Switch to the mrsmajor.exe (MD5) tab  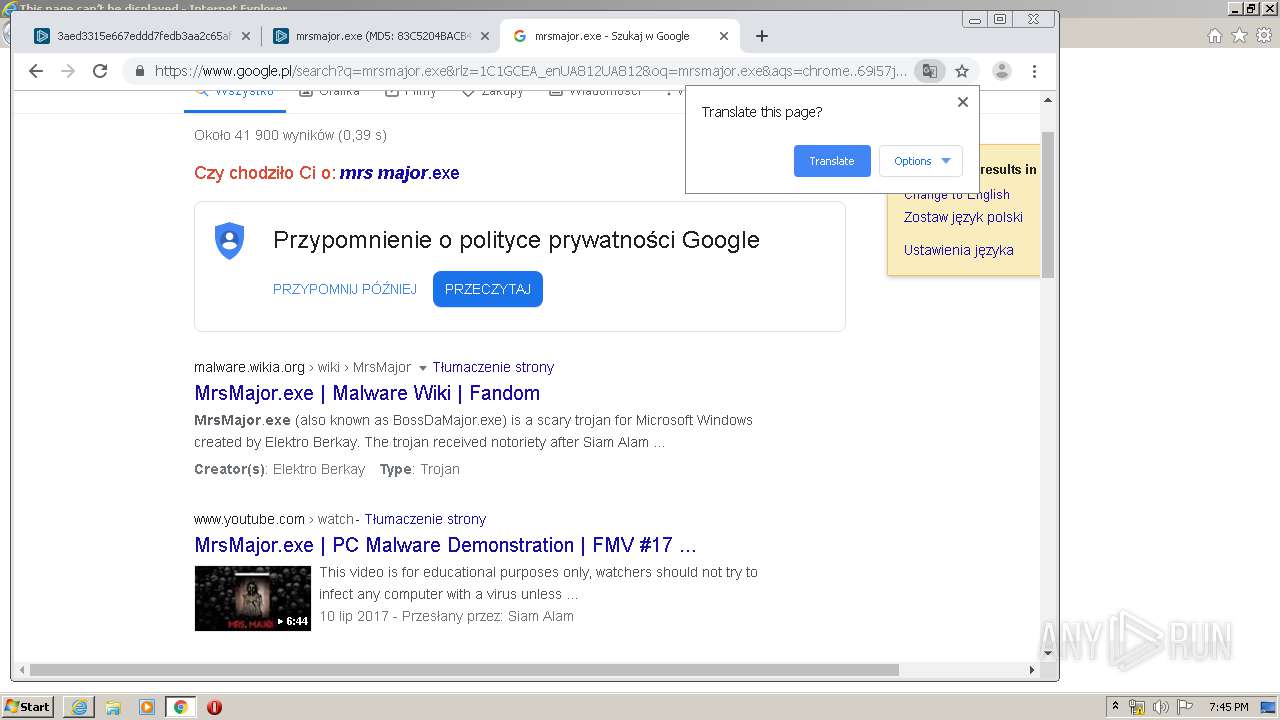click(x=383, y=36)
